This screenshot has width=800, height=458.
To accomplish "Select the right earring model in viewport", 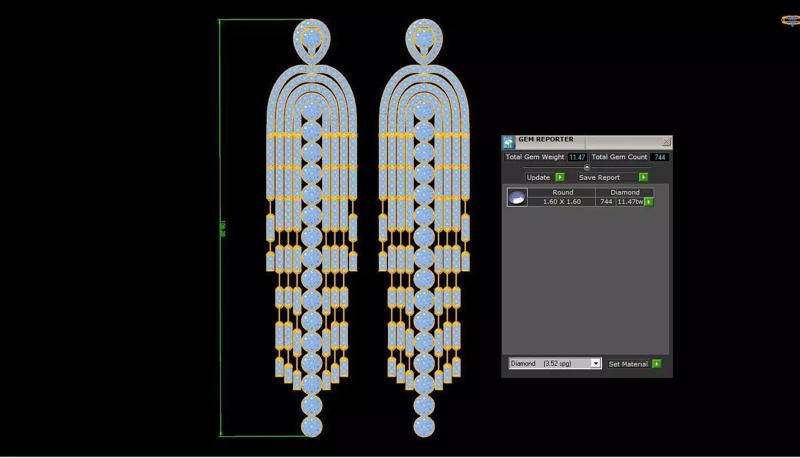I will pyautogui.click(x=424, y=227).
